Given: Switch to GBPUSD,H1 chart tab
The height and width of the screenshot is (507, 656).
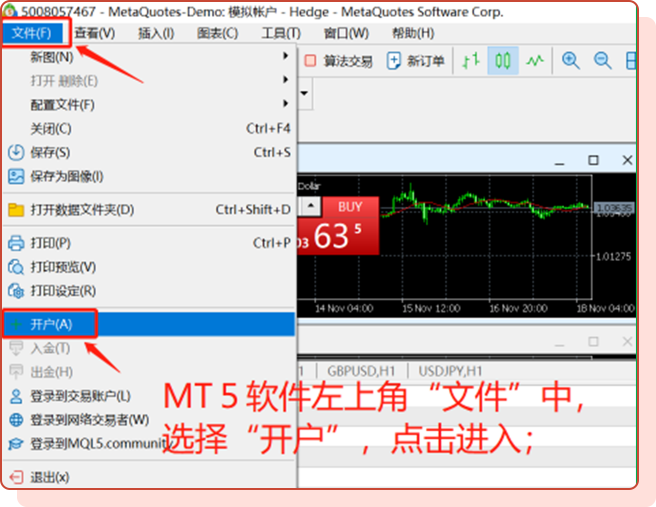Looking at the screenshot, I should pyautogui.click(x=361, y=371).
